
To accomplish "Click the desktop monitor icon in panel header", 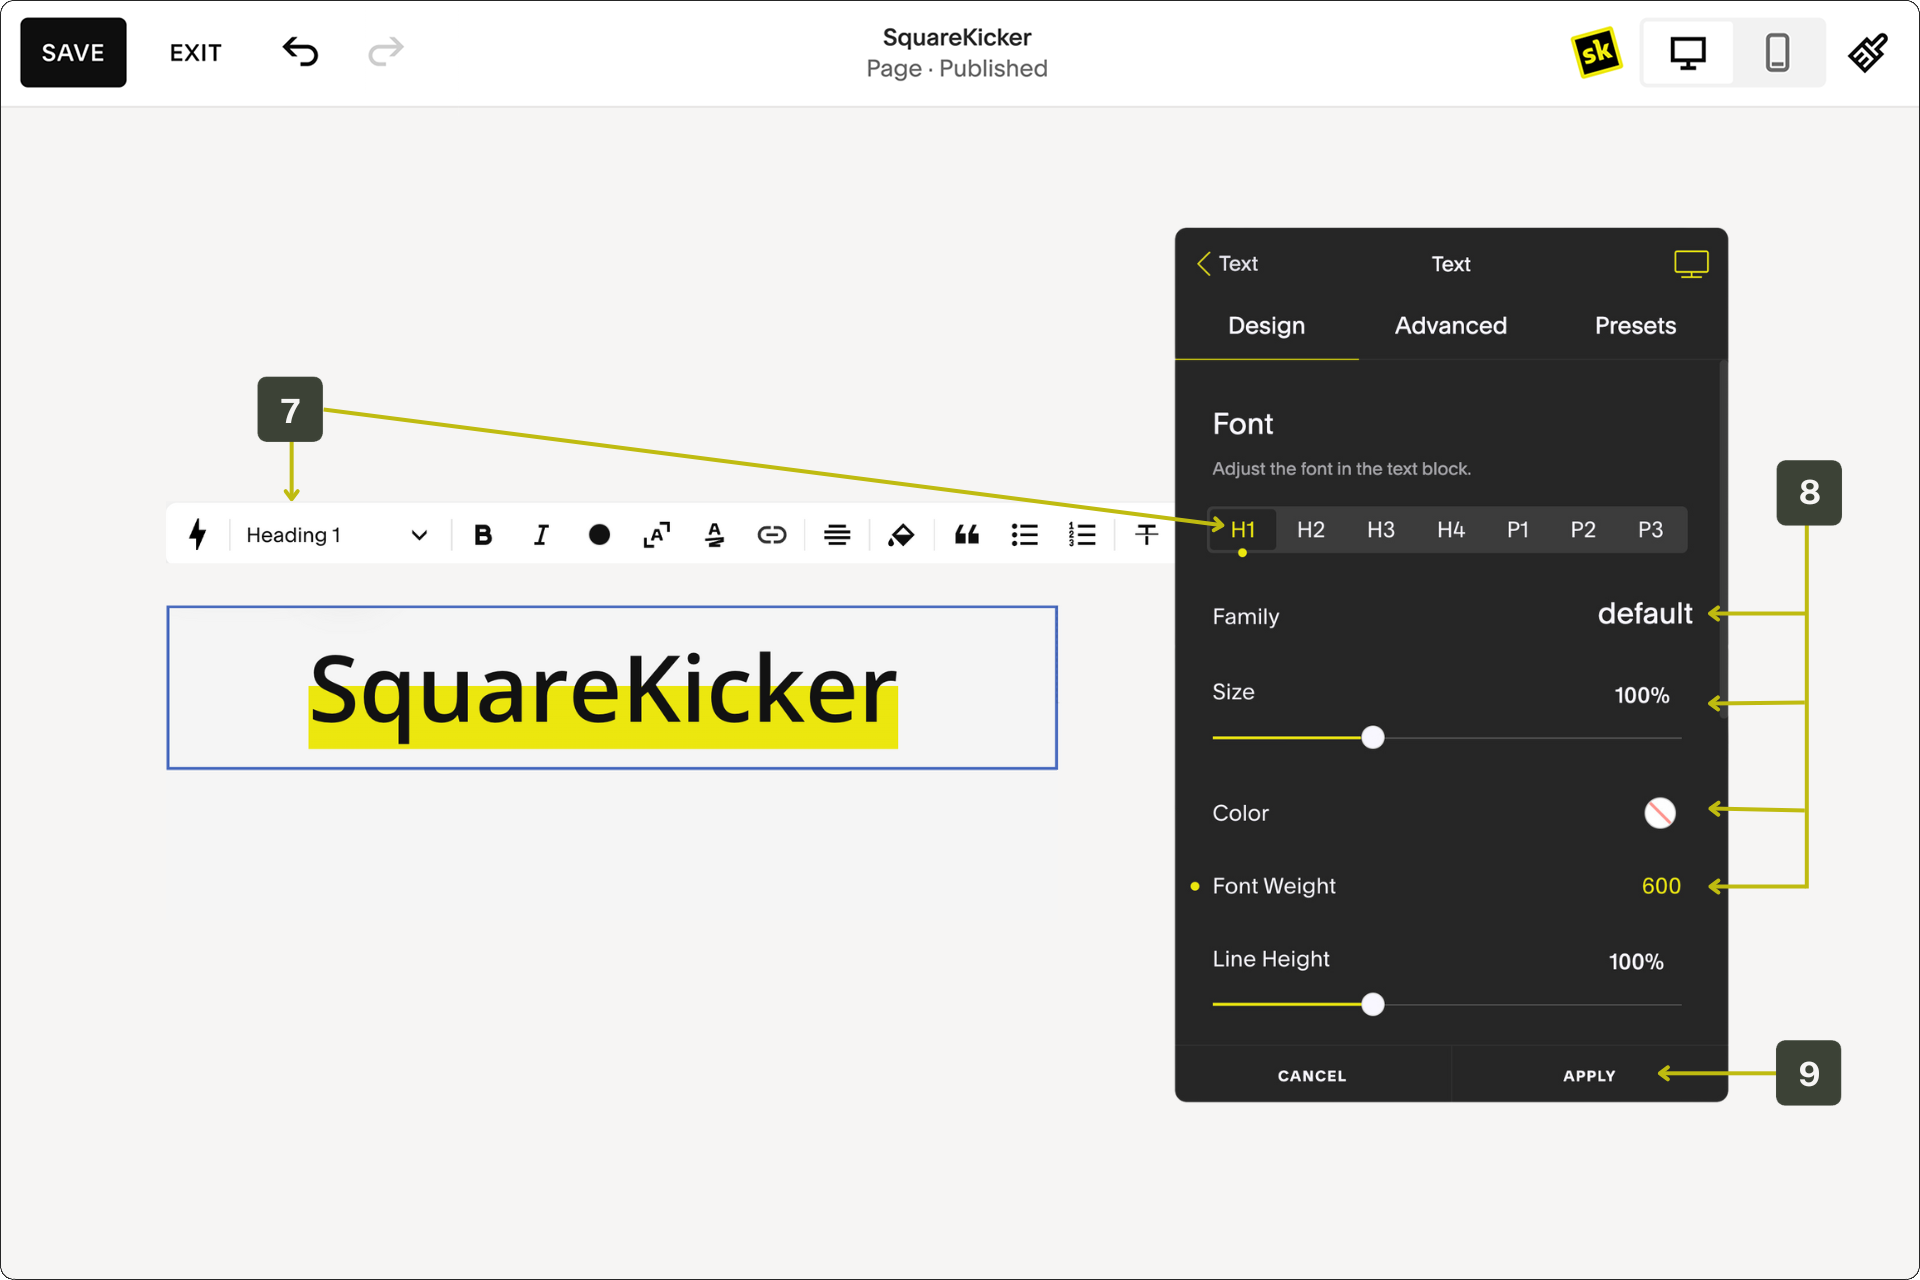I will [x=1691, y=264].
